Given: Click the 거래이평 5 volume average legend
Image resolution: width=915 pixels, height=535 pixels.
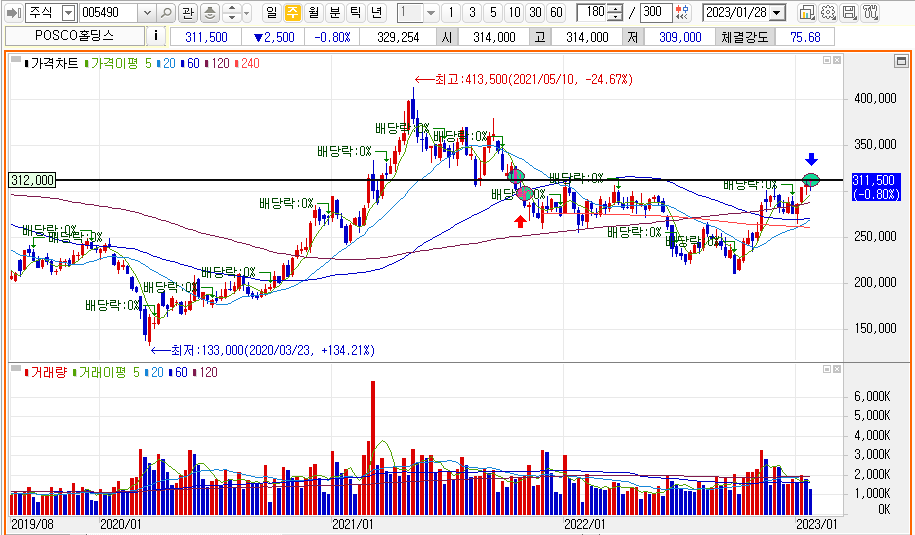Looking at the screenshot, I should click(x=106, y=372).
